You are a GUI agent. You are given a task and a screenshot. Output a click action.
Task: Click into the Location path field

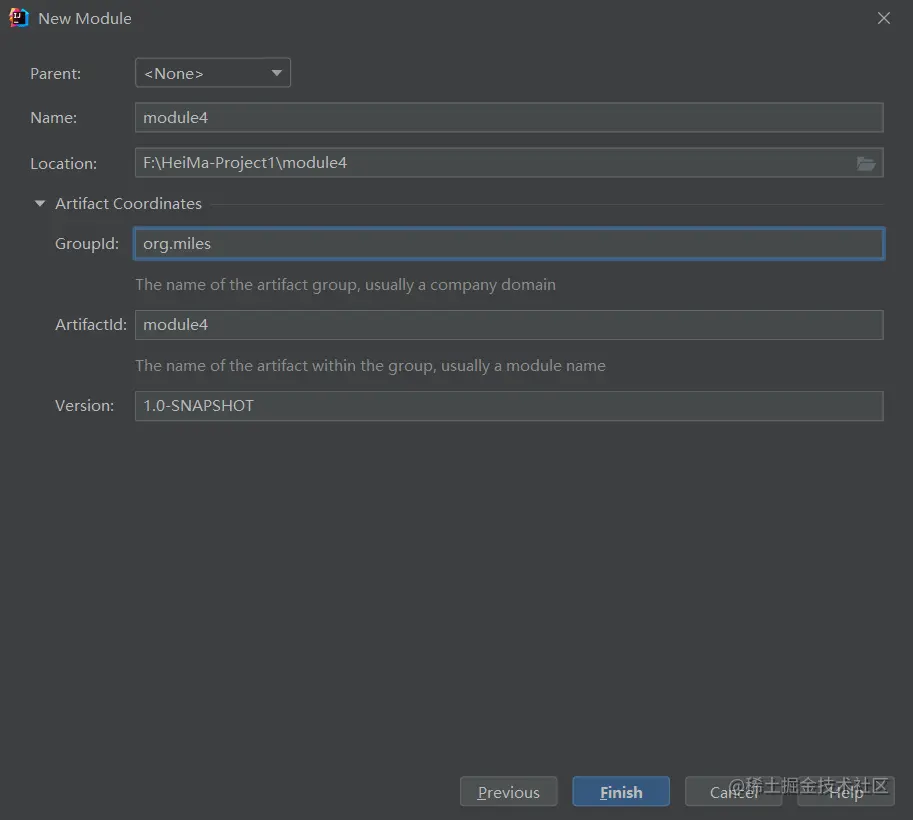pyautogui.click(x=490, y=163)
